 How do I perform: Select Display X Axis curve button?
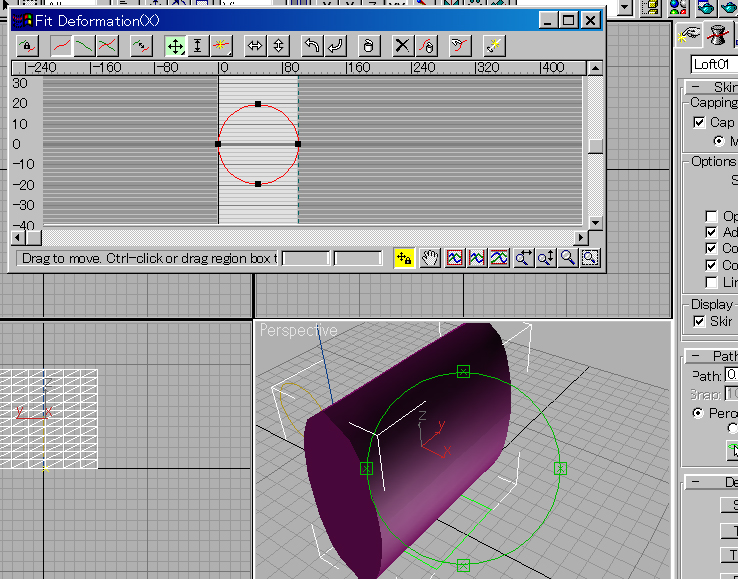(x=62, y=46)
